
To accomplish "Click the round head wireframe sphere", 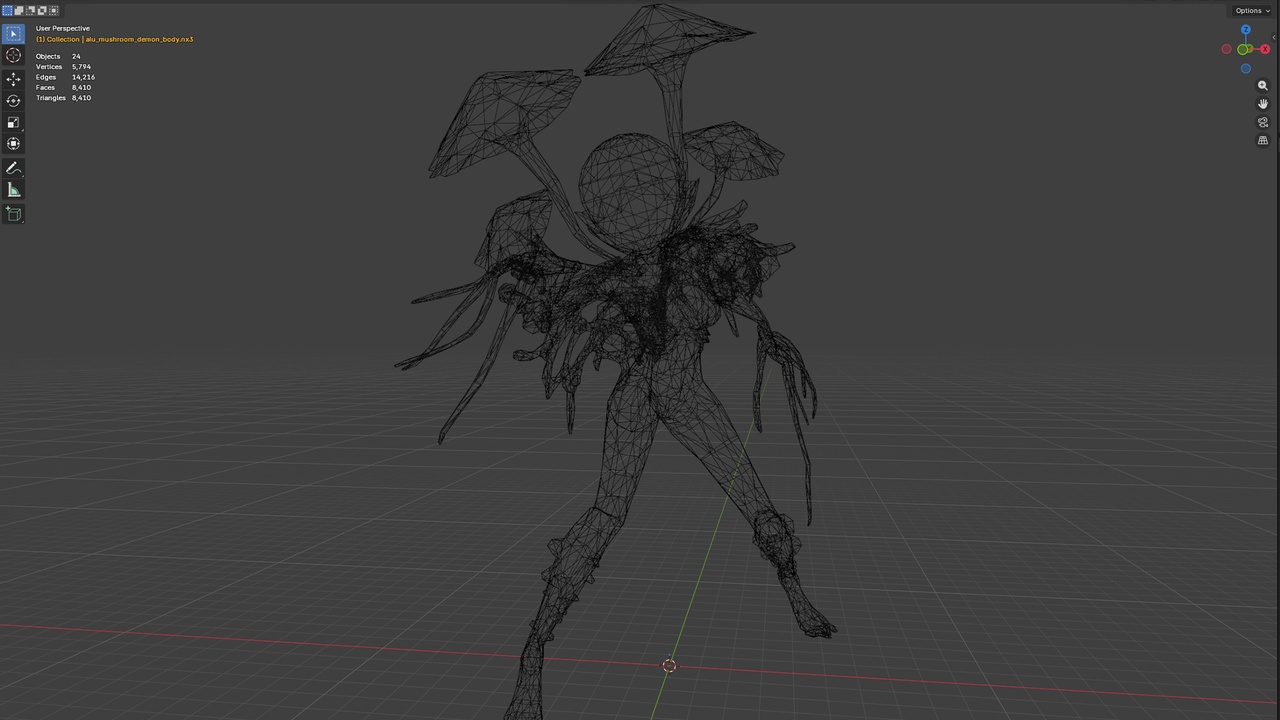I will tap(633, 190).
